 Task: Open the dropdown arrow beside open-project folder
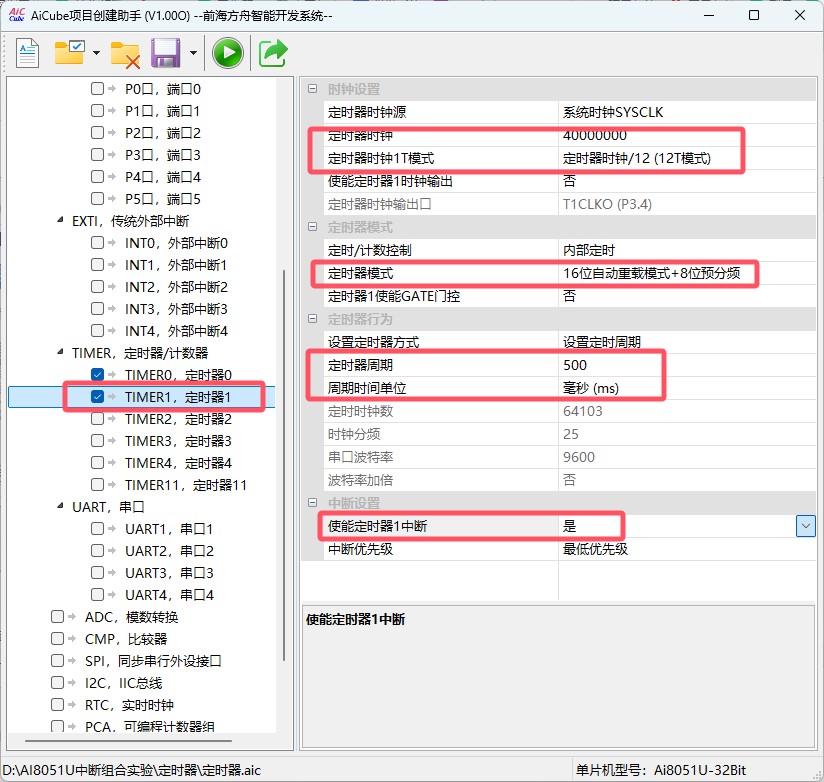96,53
